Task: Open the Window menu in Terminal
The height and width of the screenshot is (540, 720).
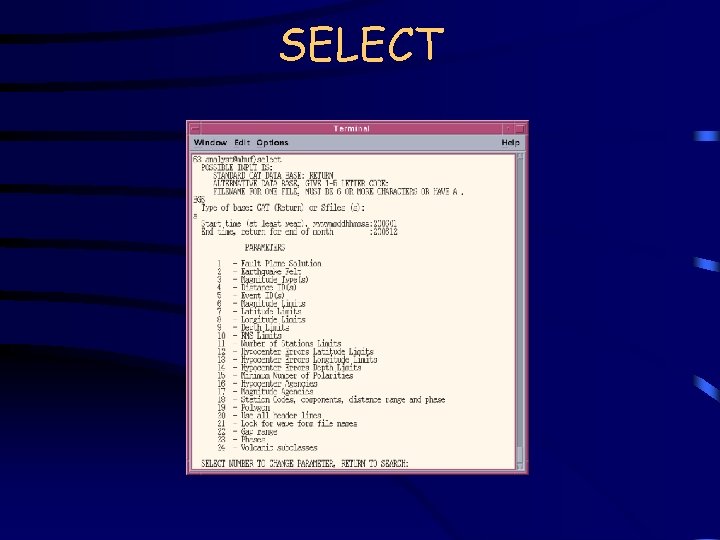Action: (210, 142)
